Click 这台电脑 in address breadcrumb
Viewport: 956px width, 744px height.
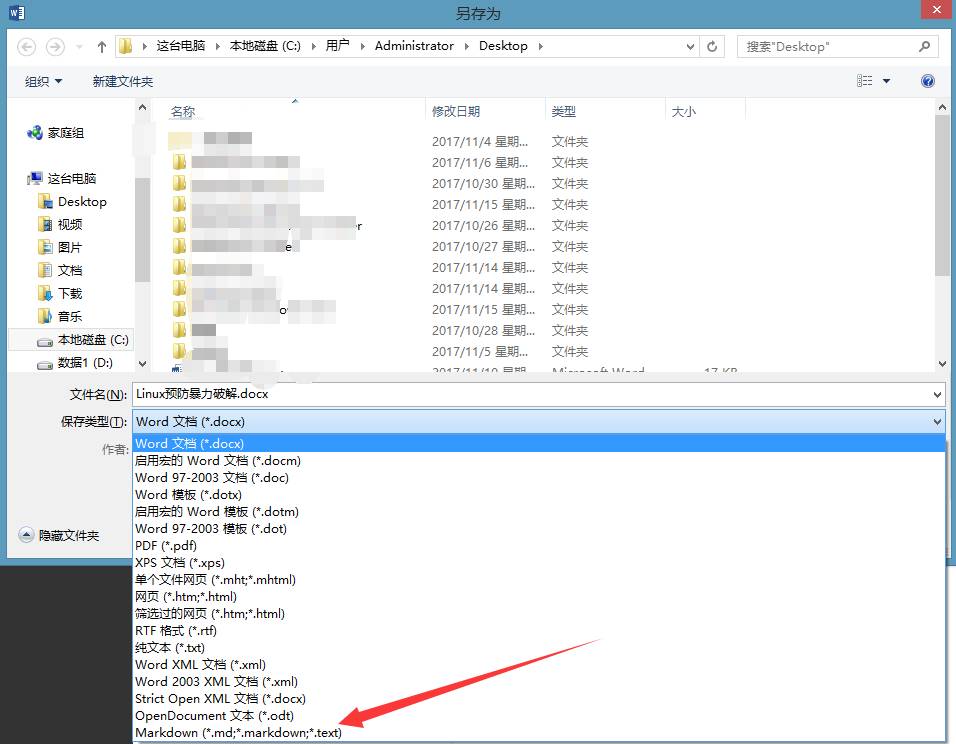(180, 46)
